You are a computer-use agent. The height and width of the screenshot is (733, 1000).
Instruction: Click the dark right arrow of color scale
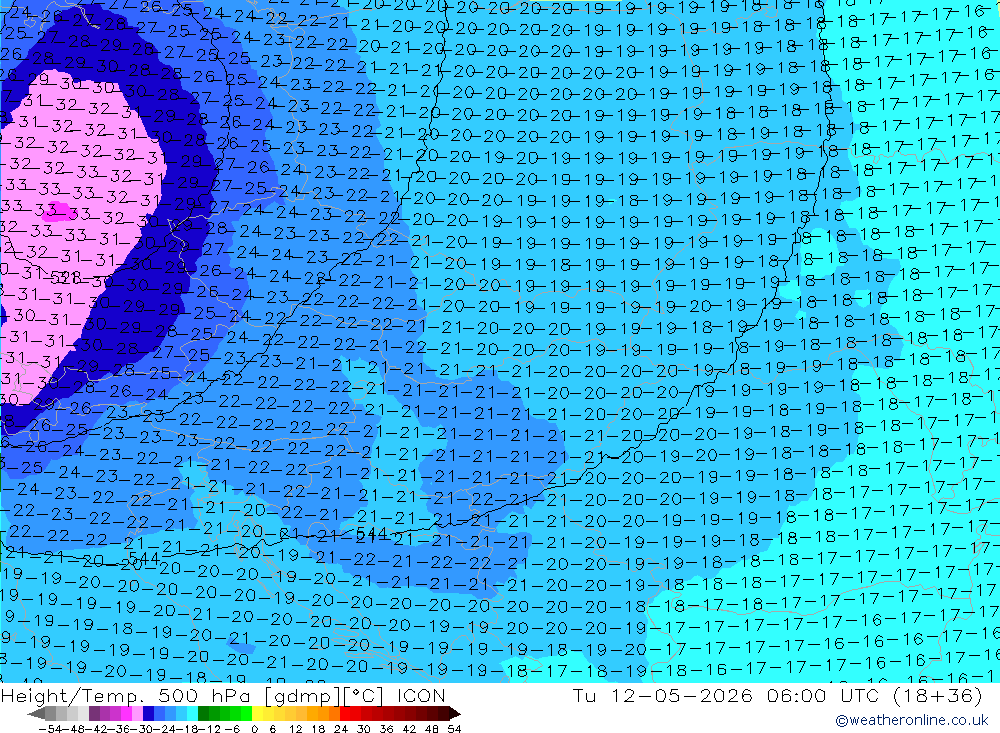[x=454, y=713]
